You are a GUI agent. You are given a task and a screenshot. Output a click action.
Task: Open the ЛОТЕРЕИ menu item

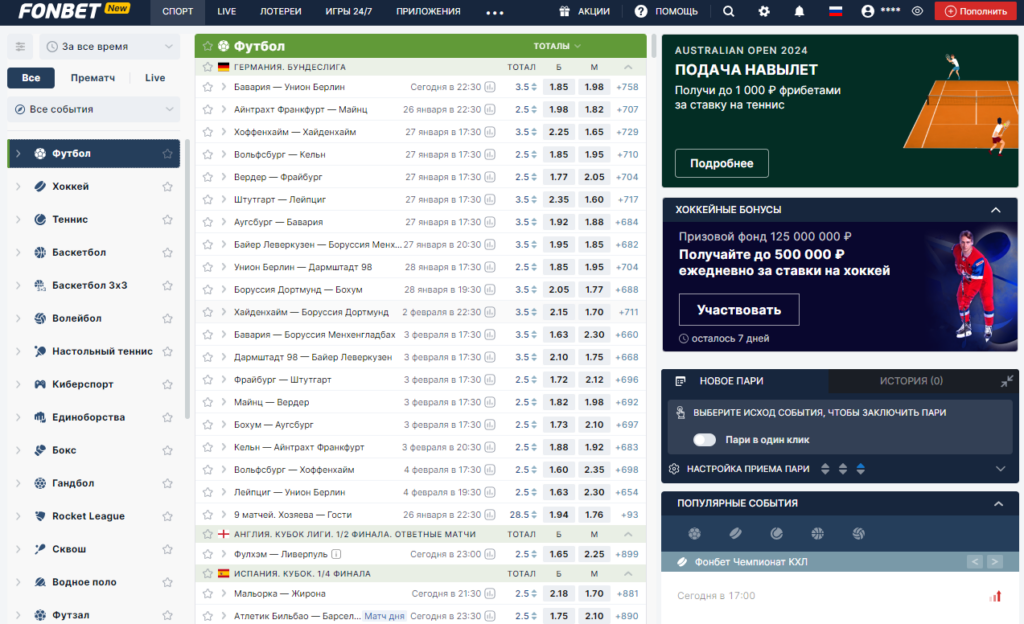pos(281,11)
